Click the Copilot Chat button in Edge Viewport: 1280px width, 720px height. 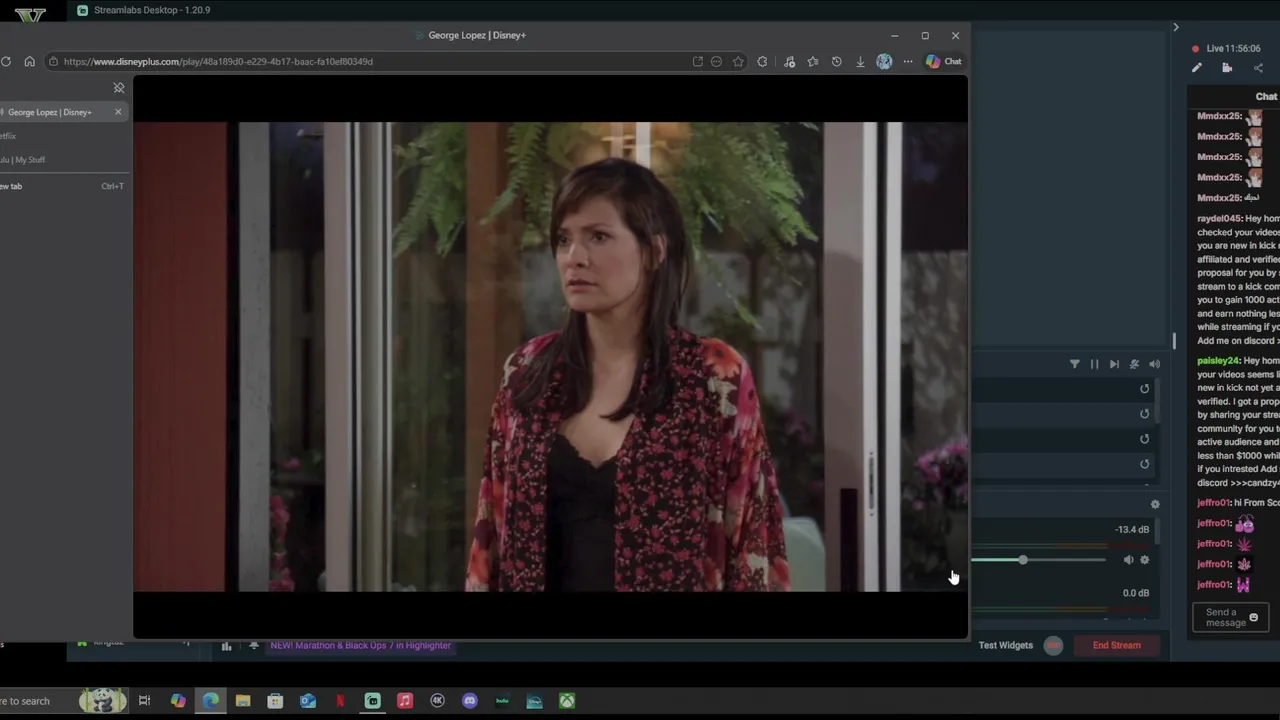943,61
